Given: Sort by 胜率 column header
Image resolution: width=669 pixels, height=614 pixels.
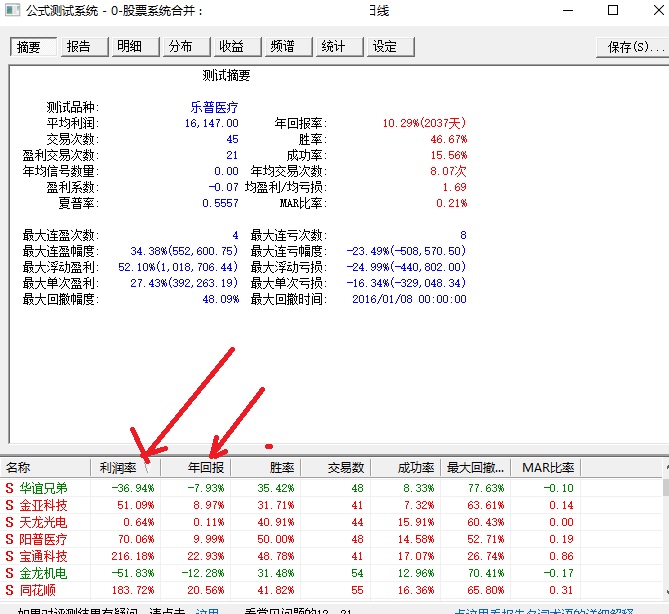Looking at the screenshot, I should coord(265,468).
